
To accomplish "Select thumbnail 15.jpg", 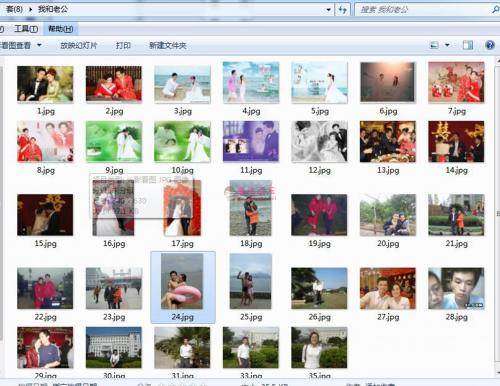I will pos(45,215).
